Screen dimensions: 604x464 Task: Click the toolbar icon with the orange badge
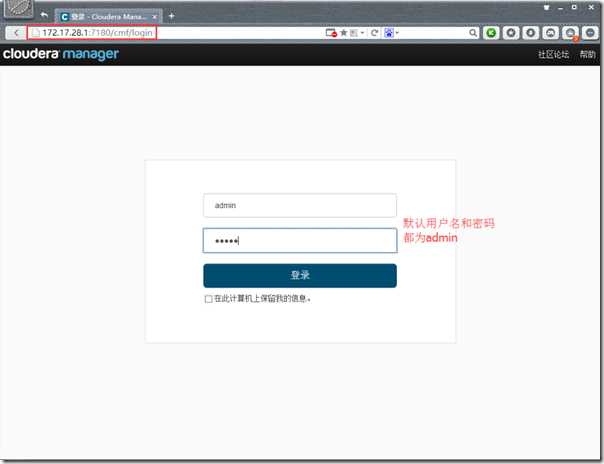[570, 33]
